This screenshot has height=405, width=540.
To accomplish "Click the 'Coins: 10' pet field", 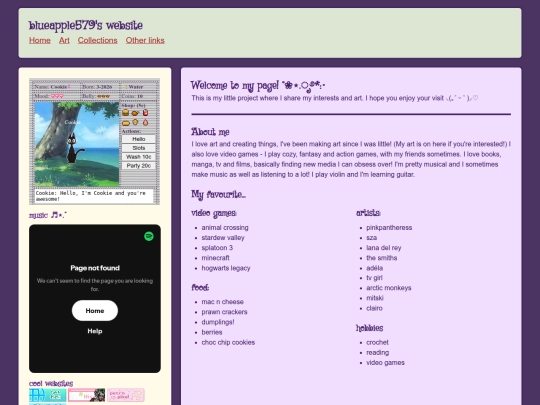I will pyautogui.click(x=132, y=96).
